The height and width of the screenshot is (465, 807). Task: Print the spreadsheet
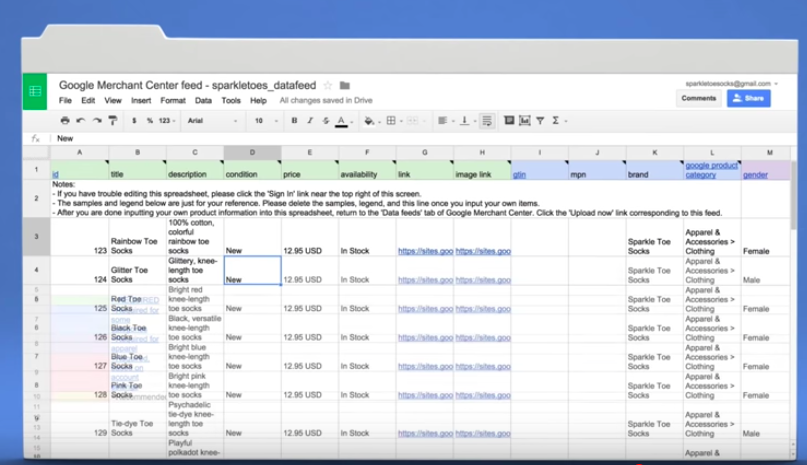click(x=65, y=120)
